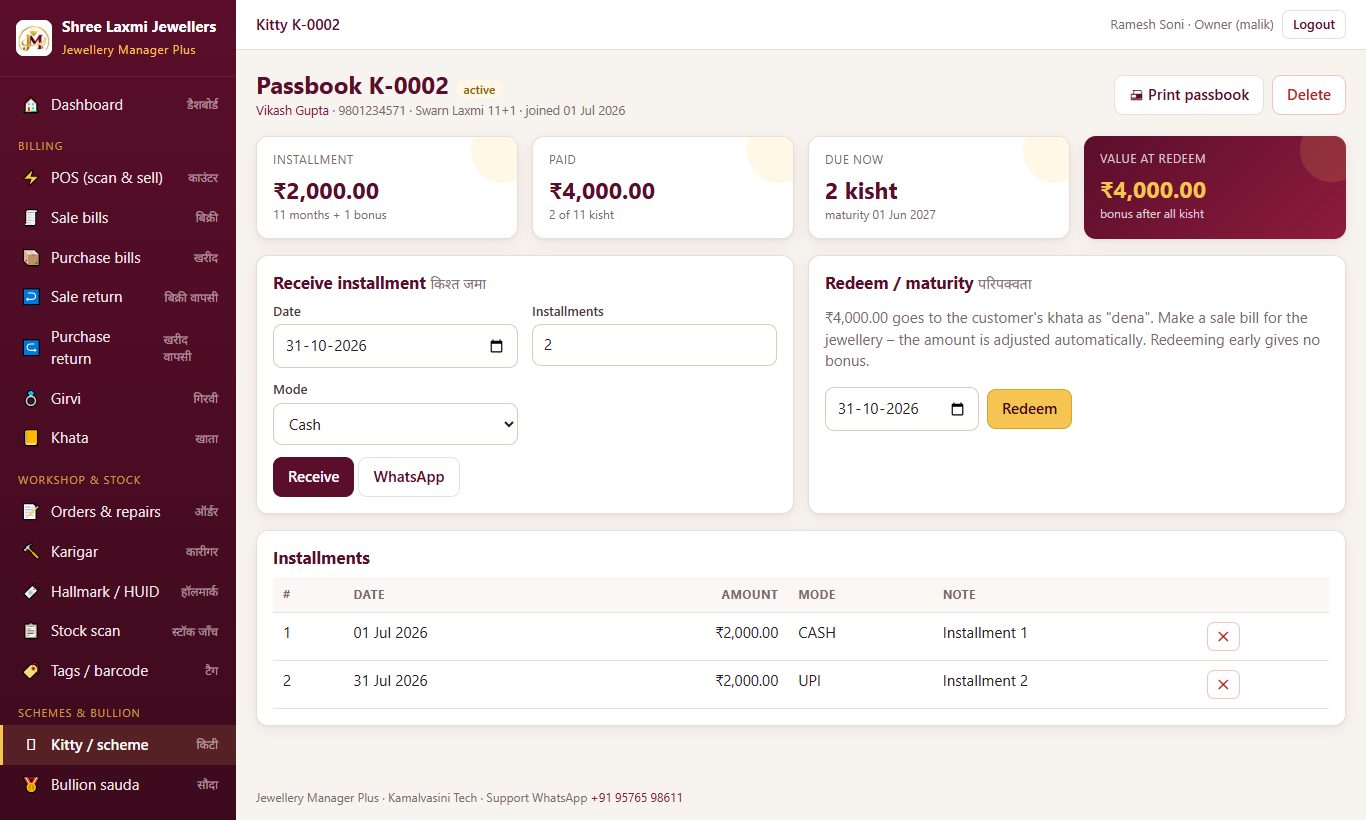Click the POS lightning bolt icon

(31, 178)
